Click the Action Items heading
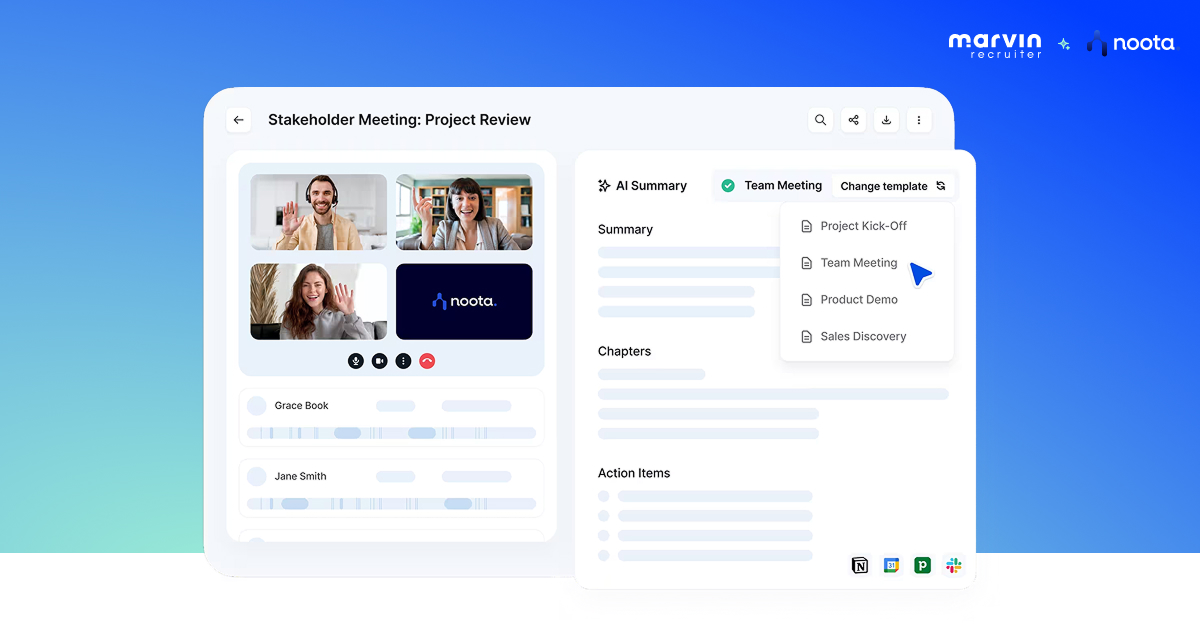The height and width of the screenshot is (630, 1200). point(634,474)
